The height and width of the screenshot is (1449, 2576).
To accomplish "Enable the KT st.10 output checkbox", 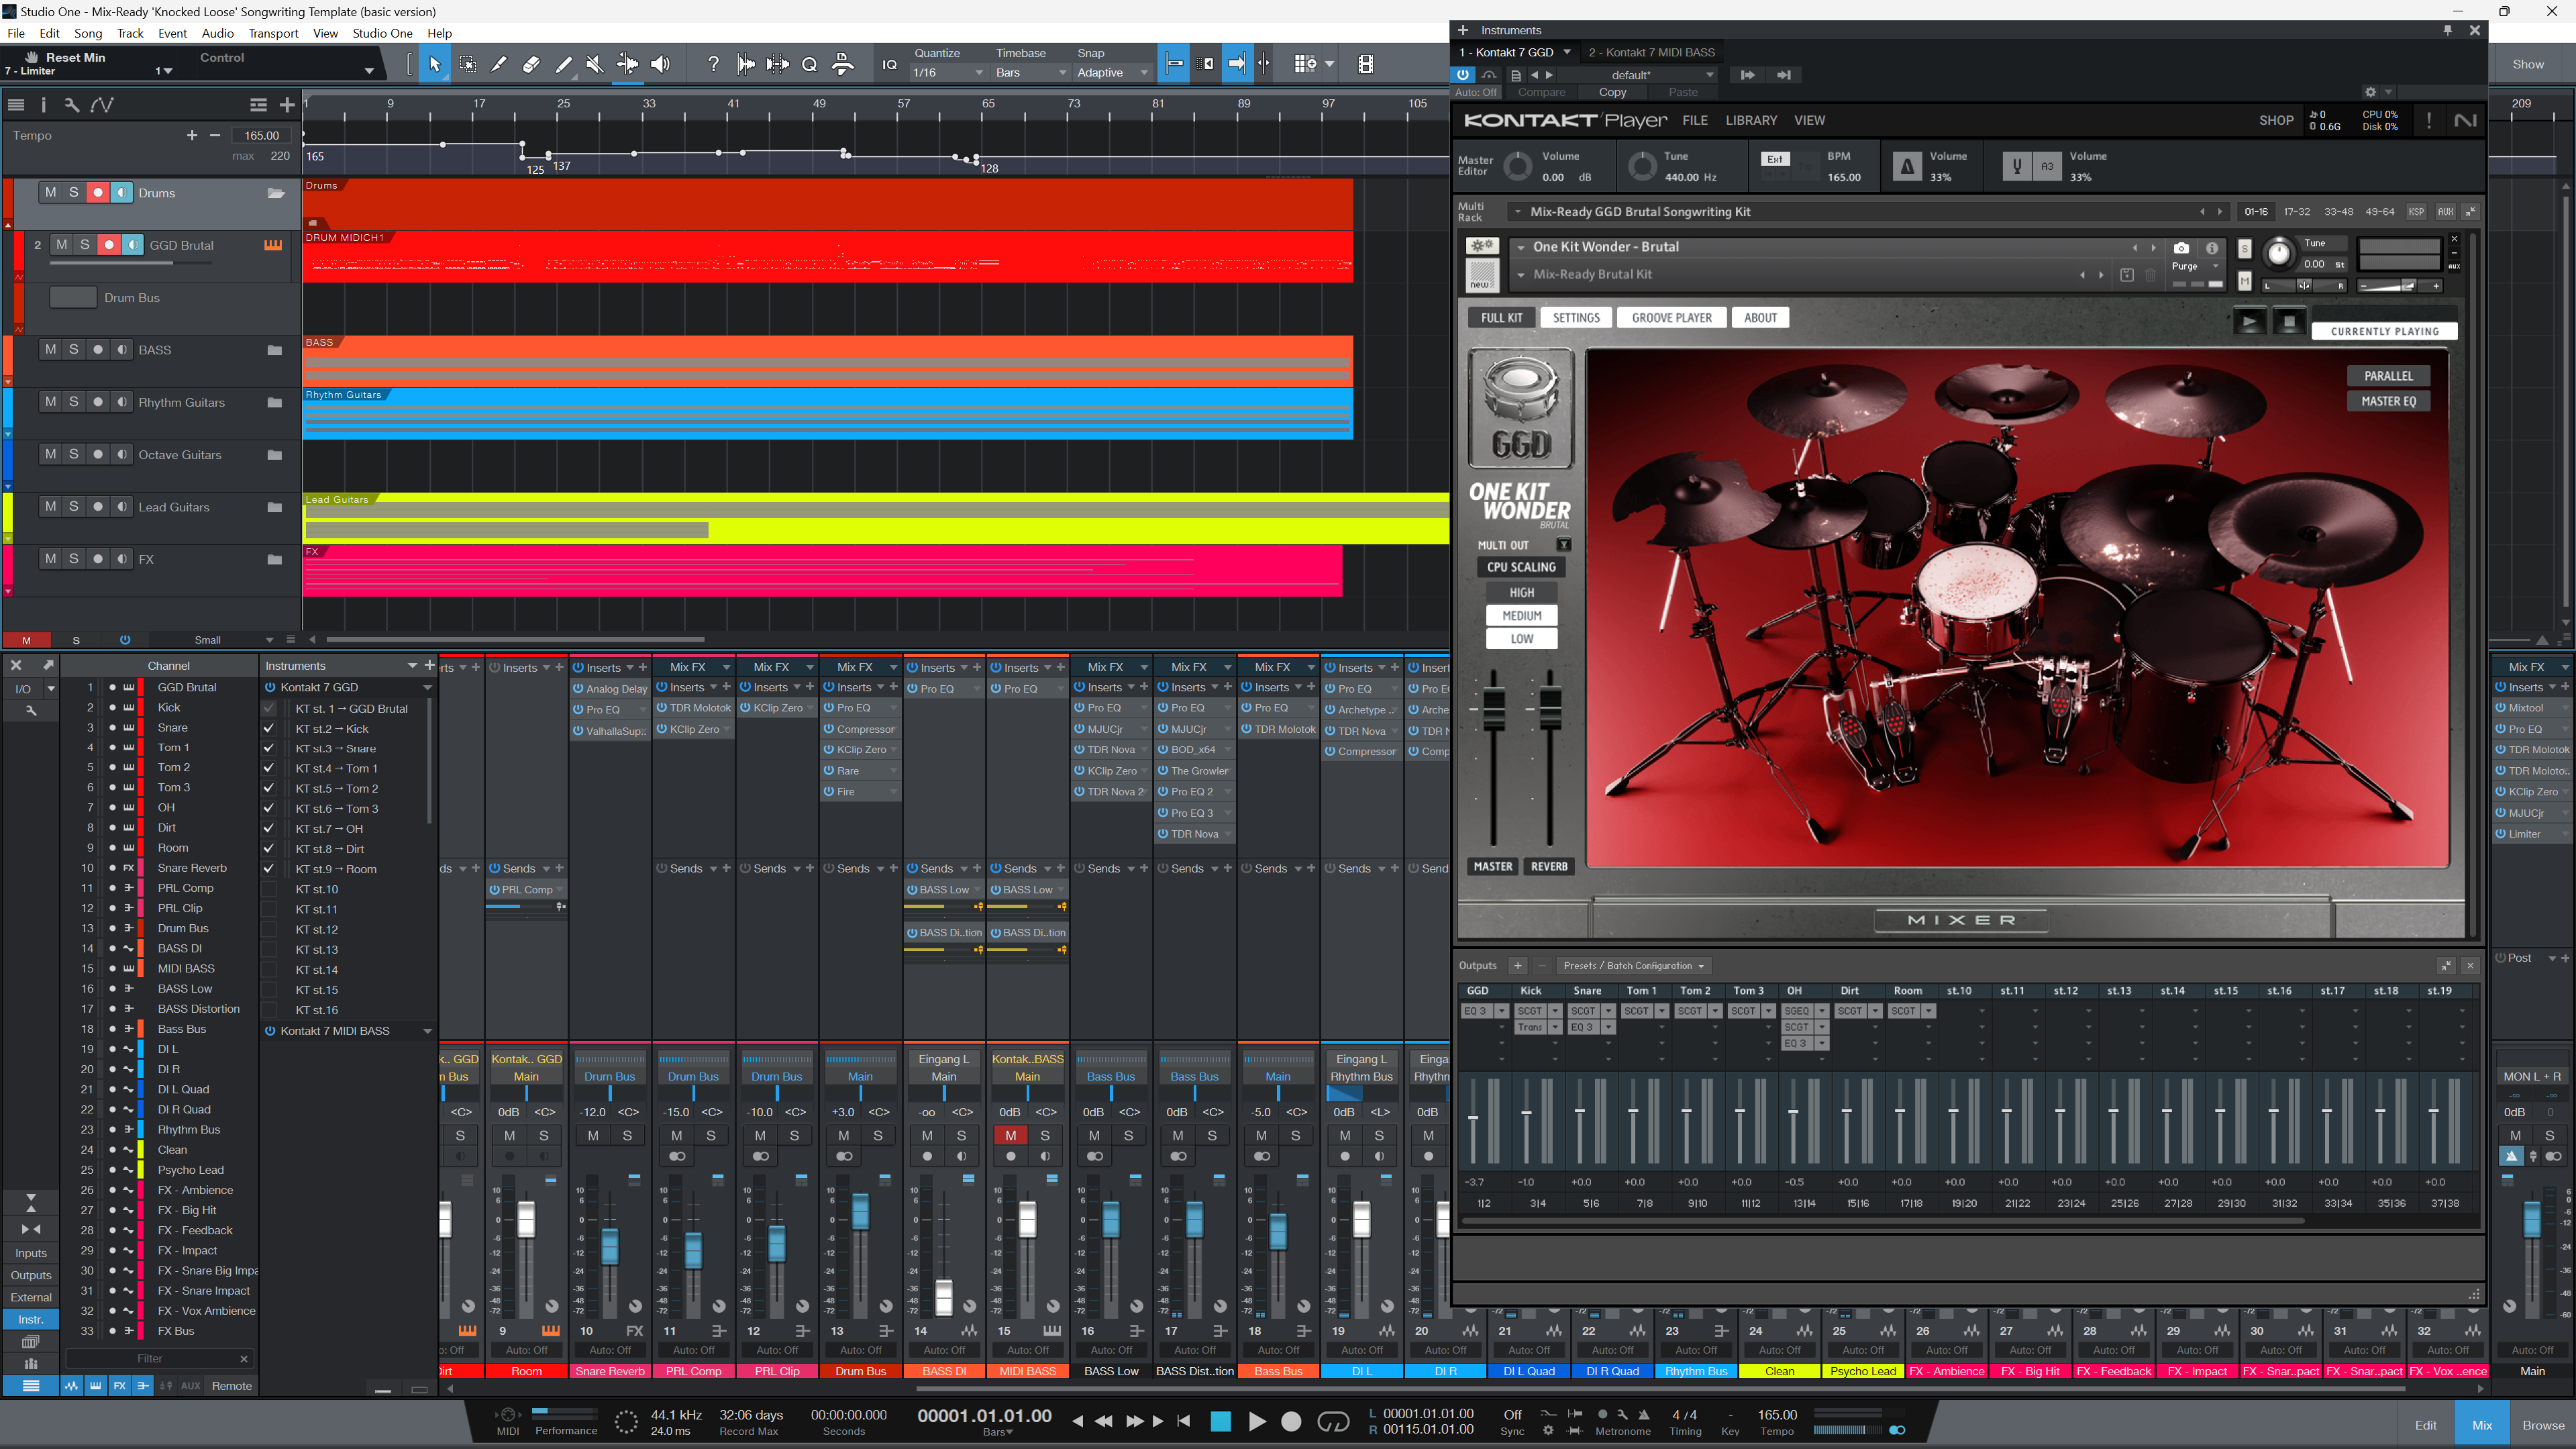I will (269, 889).
